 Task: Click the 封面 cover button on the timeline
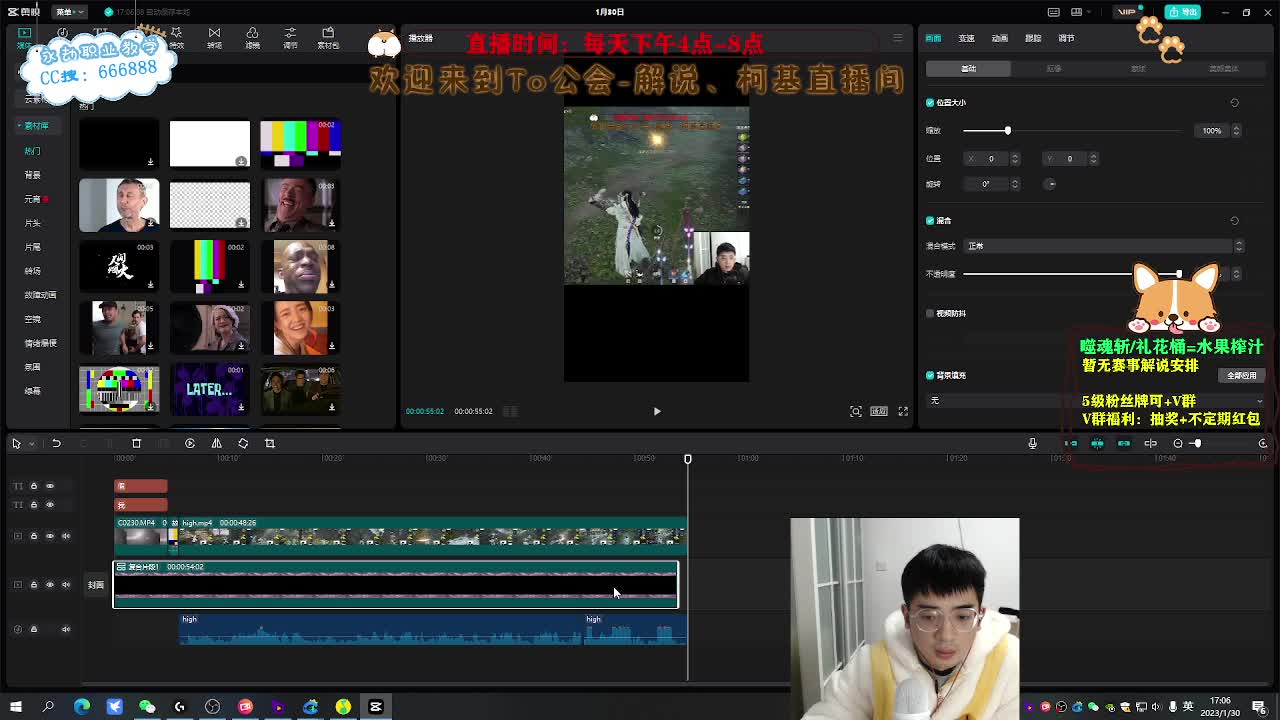pyautogui.click(x=94, y=585)
